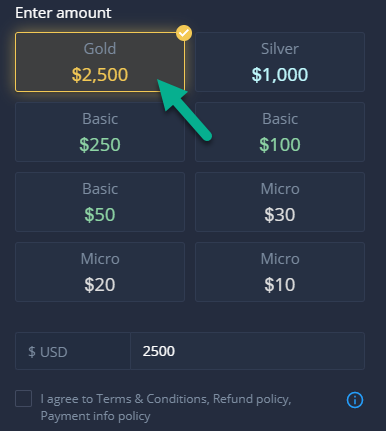This screenshot has width=386, height=431.
Task: Pick the Micro $20 amount tile
Action: (x=100, y=272)
